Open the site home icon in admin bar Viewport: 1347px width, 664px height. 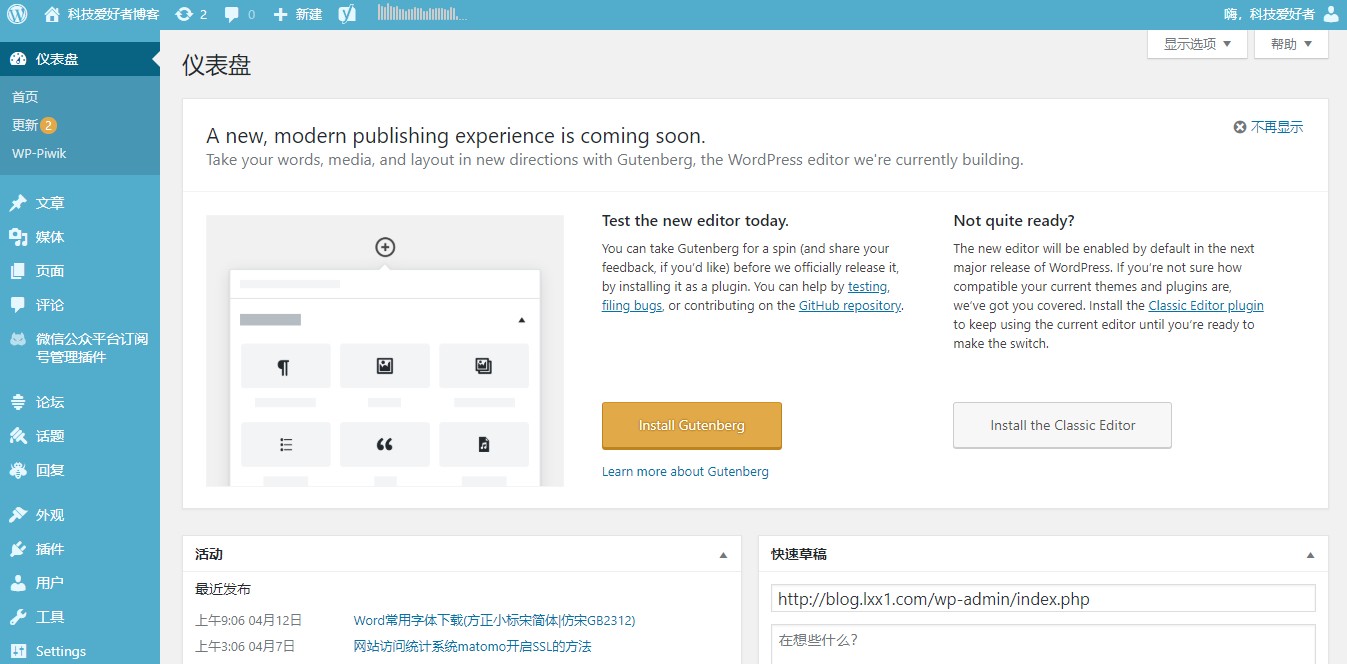click(x=52, y=14)
